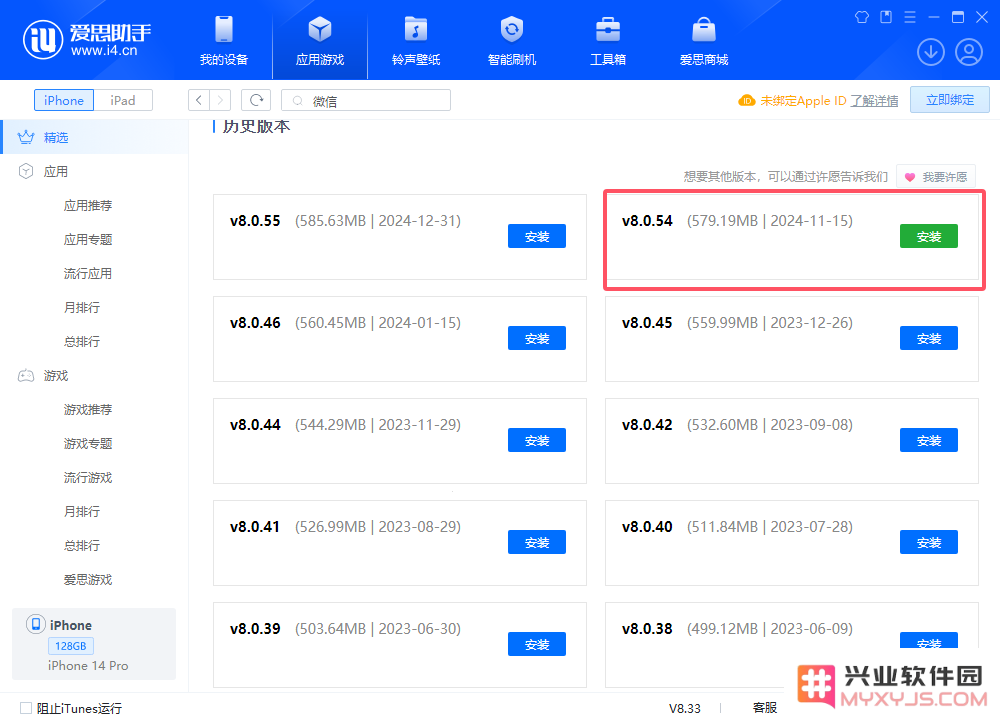This screenshot has width=1000, height=723.
Task: Install version v8.0.54
Action: pyautogui.click(x=929, y=237)
